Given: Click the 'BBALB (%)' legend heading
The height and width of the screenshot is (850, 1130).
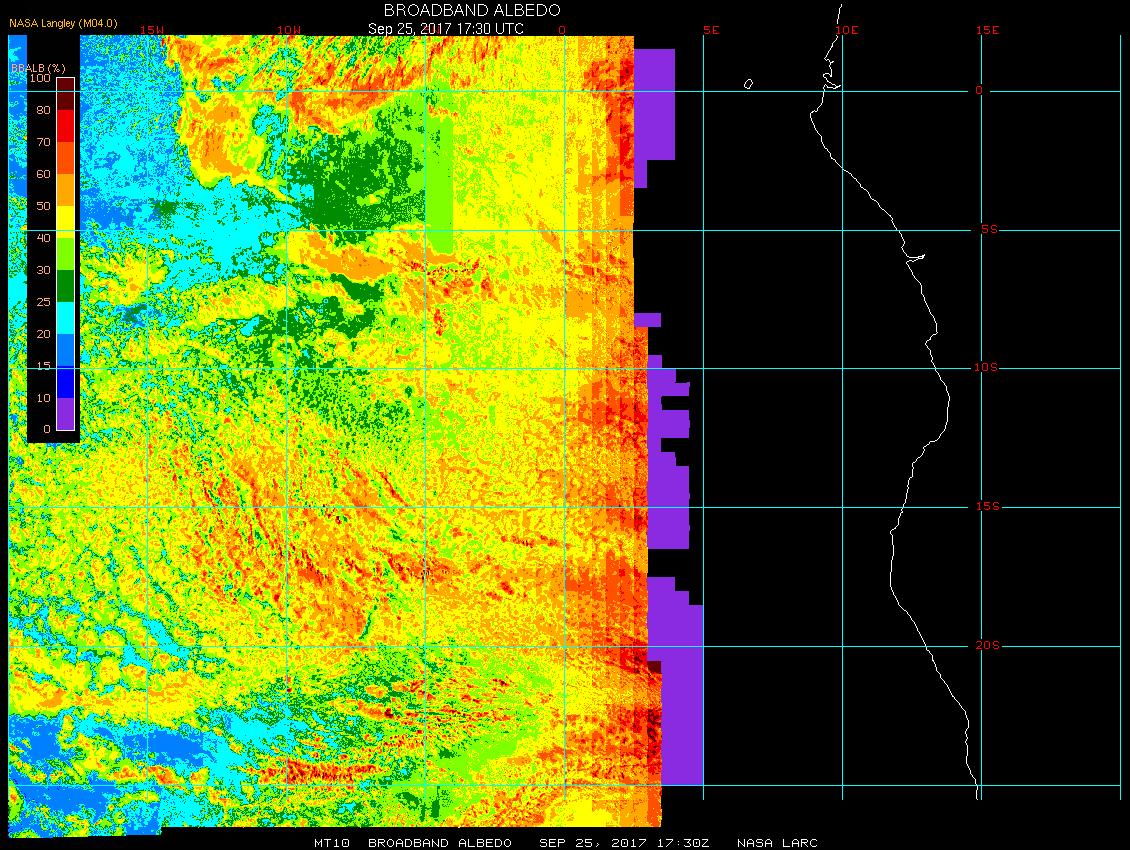Looking at the screenshot, I should pos(38,68).
